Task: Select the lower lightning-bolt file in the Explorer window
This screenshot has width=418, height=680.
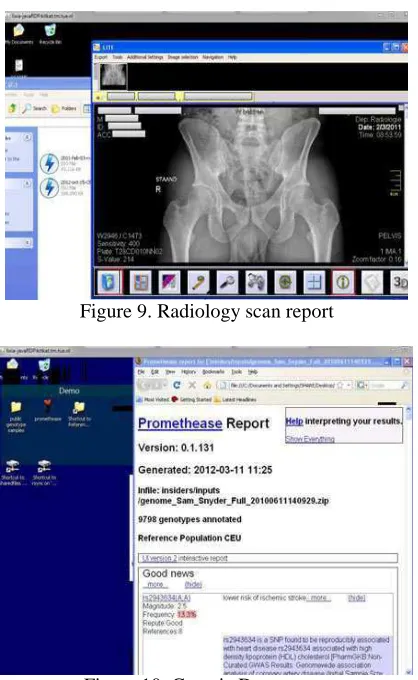Action: 49,188
